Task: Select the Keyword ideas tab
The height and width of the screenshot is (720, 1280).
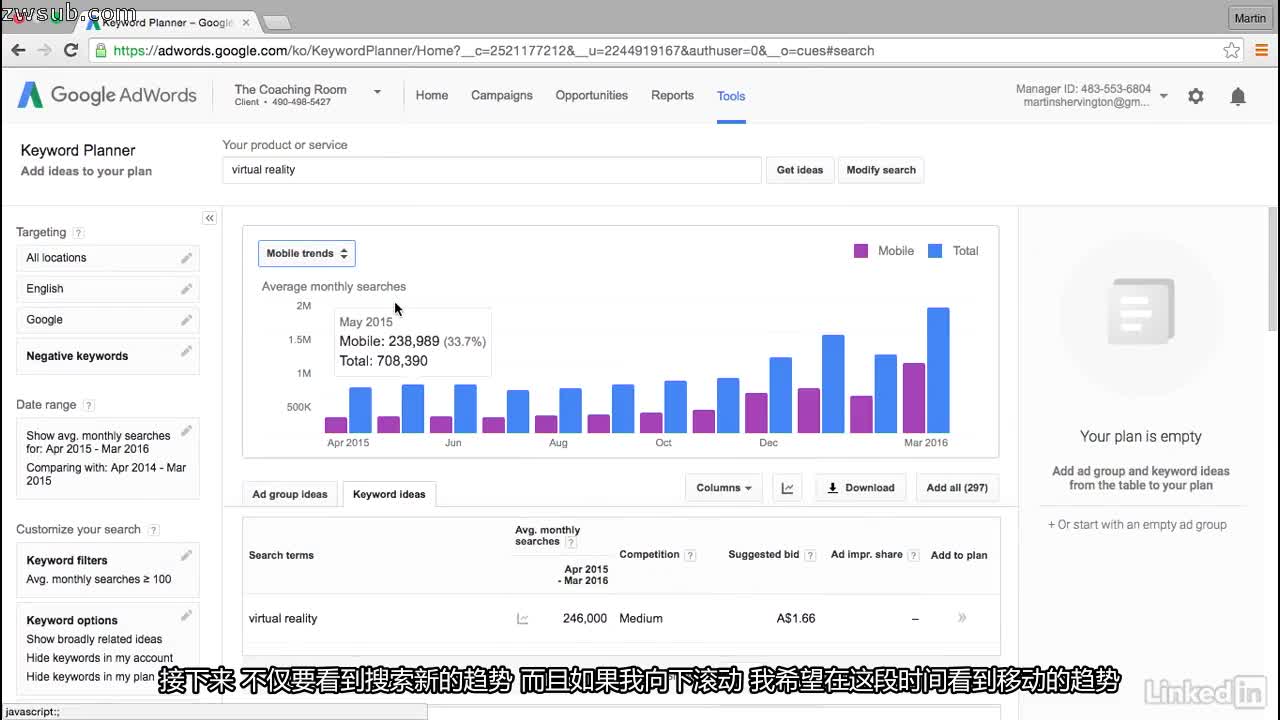Action: coord(389,494)
